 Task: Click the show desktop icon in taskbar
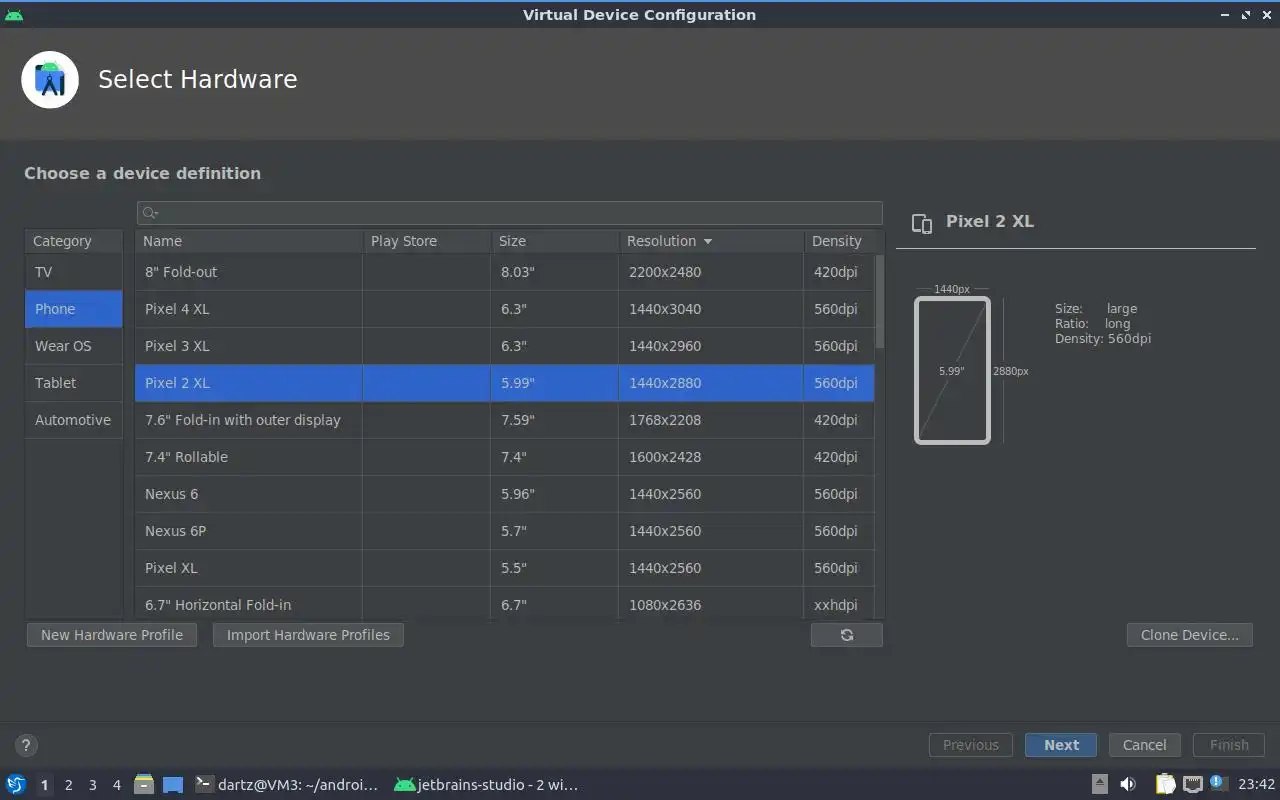173,785
